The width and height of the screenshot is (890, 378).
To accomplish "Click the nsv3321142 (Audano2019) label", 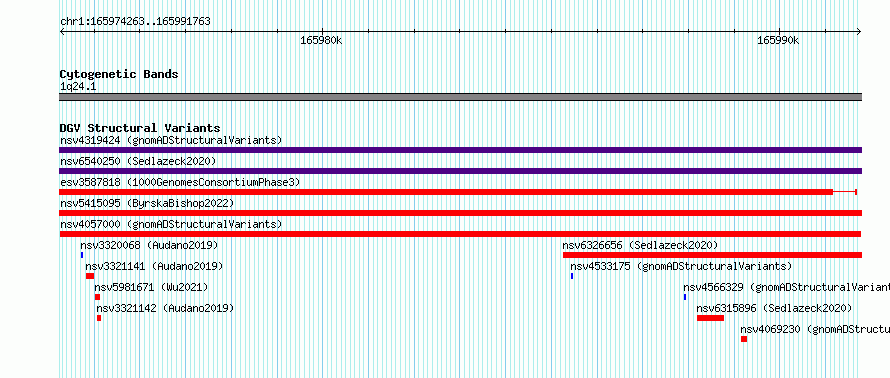I will click(x=165, y=308).
